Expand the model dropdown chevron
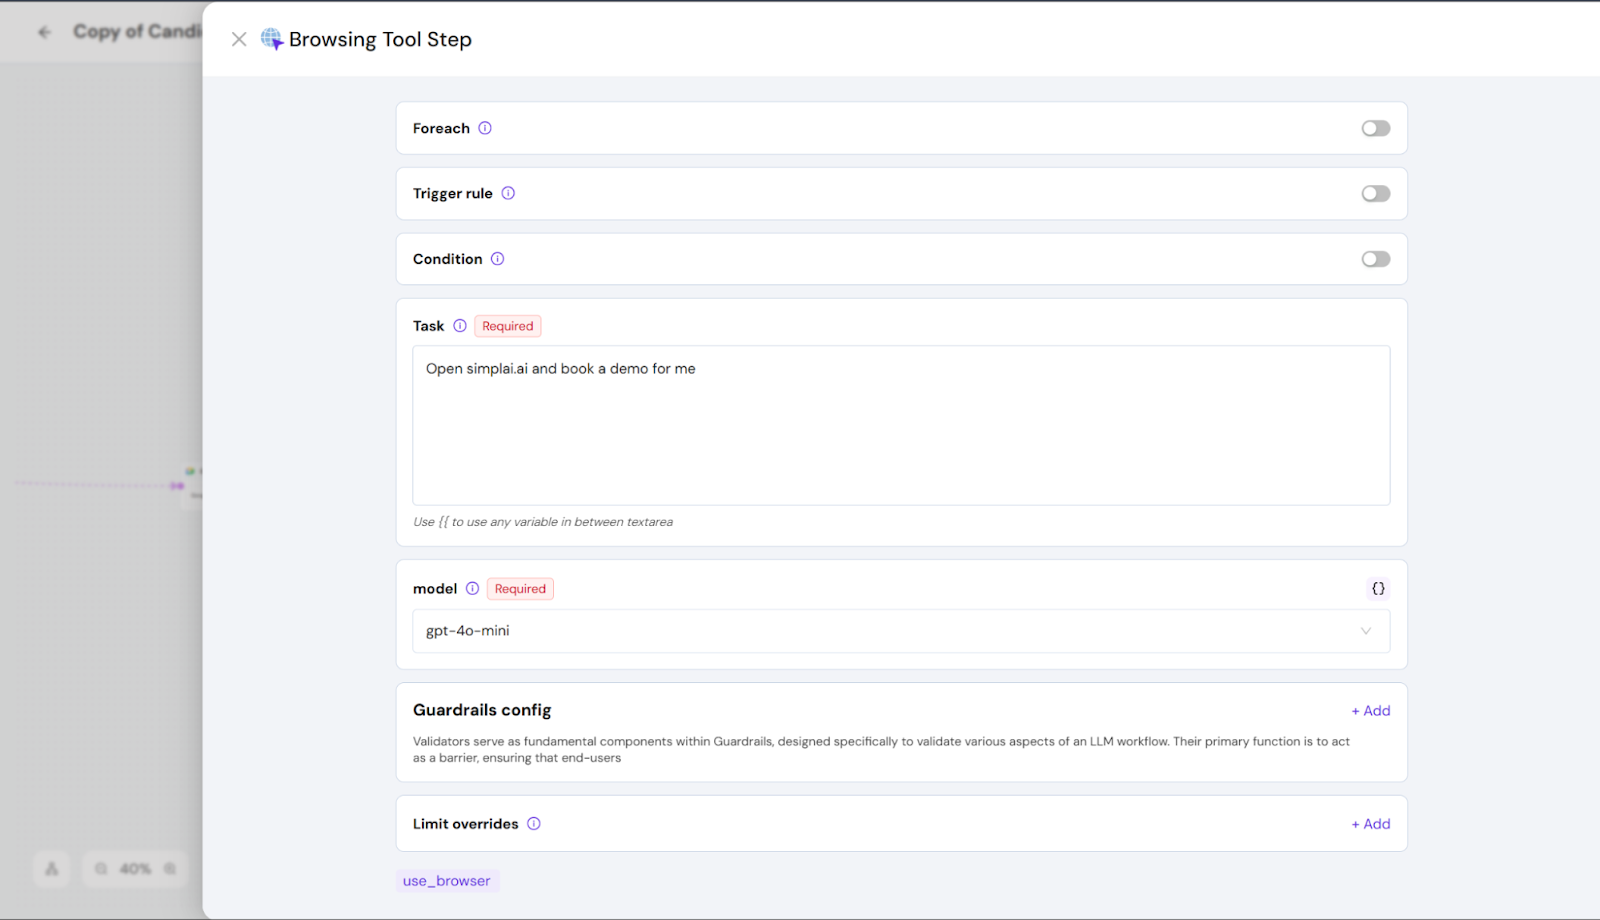Image resolution: width=1600 pixels, height=920 pixels. (1366, 631)
